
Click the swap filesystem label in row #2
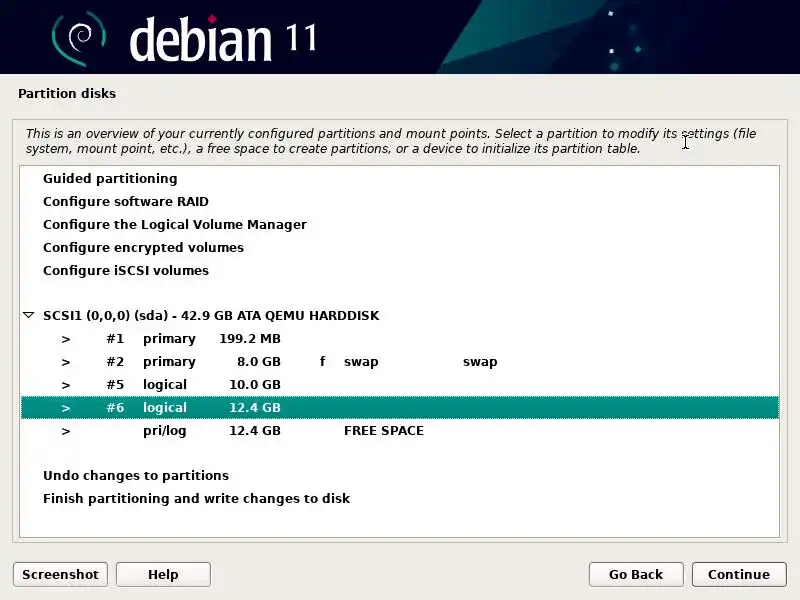(361, 362)
